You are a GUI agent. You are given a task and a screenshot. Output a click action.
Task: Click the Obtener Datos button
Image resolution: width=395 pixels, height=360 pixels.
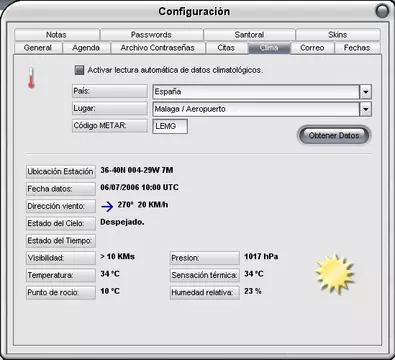click(334, 135)
